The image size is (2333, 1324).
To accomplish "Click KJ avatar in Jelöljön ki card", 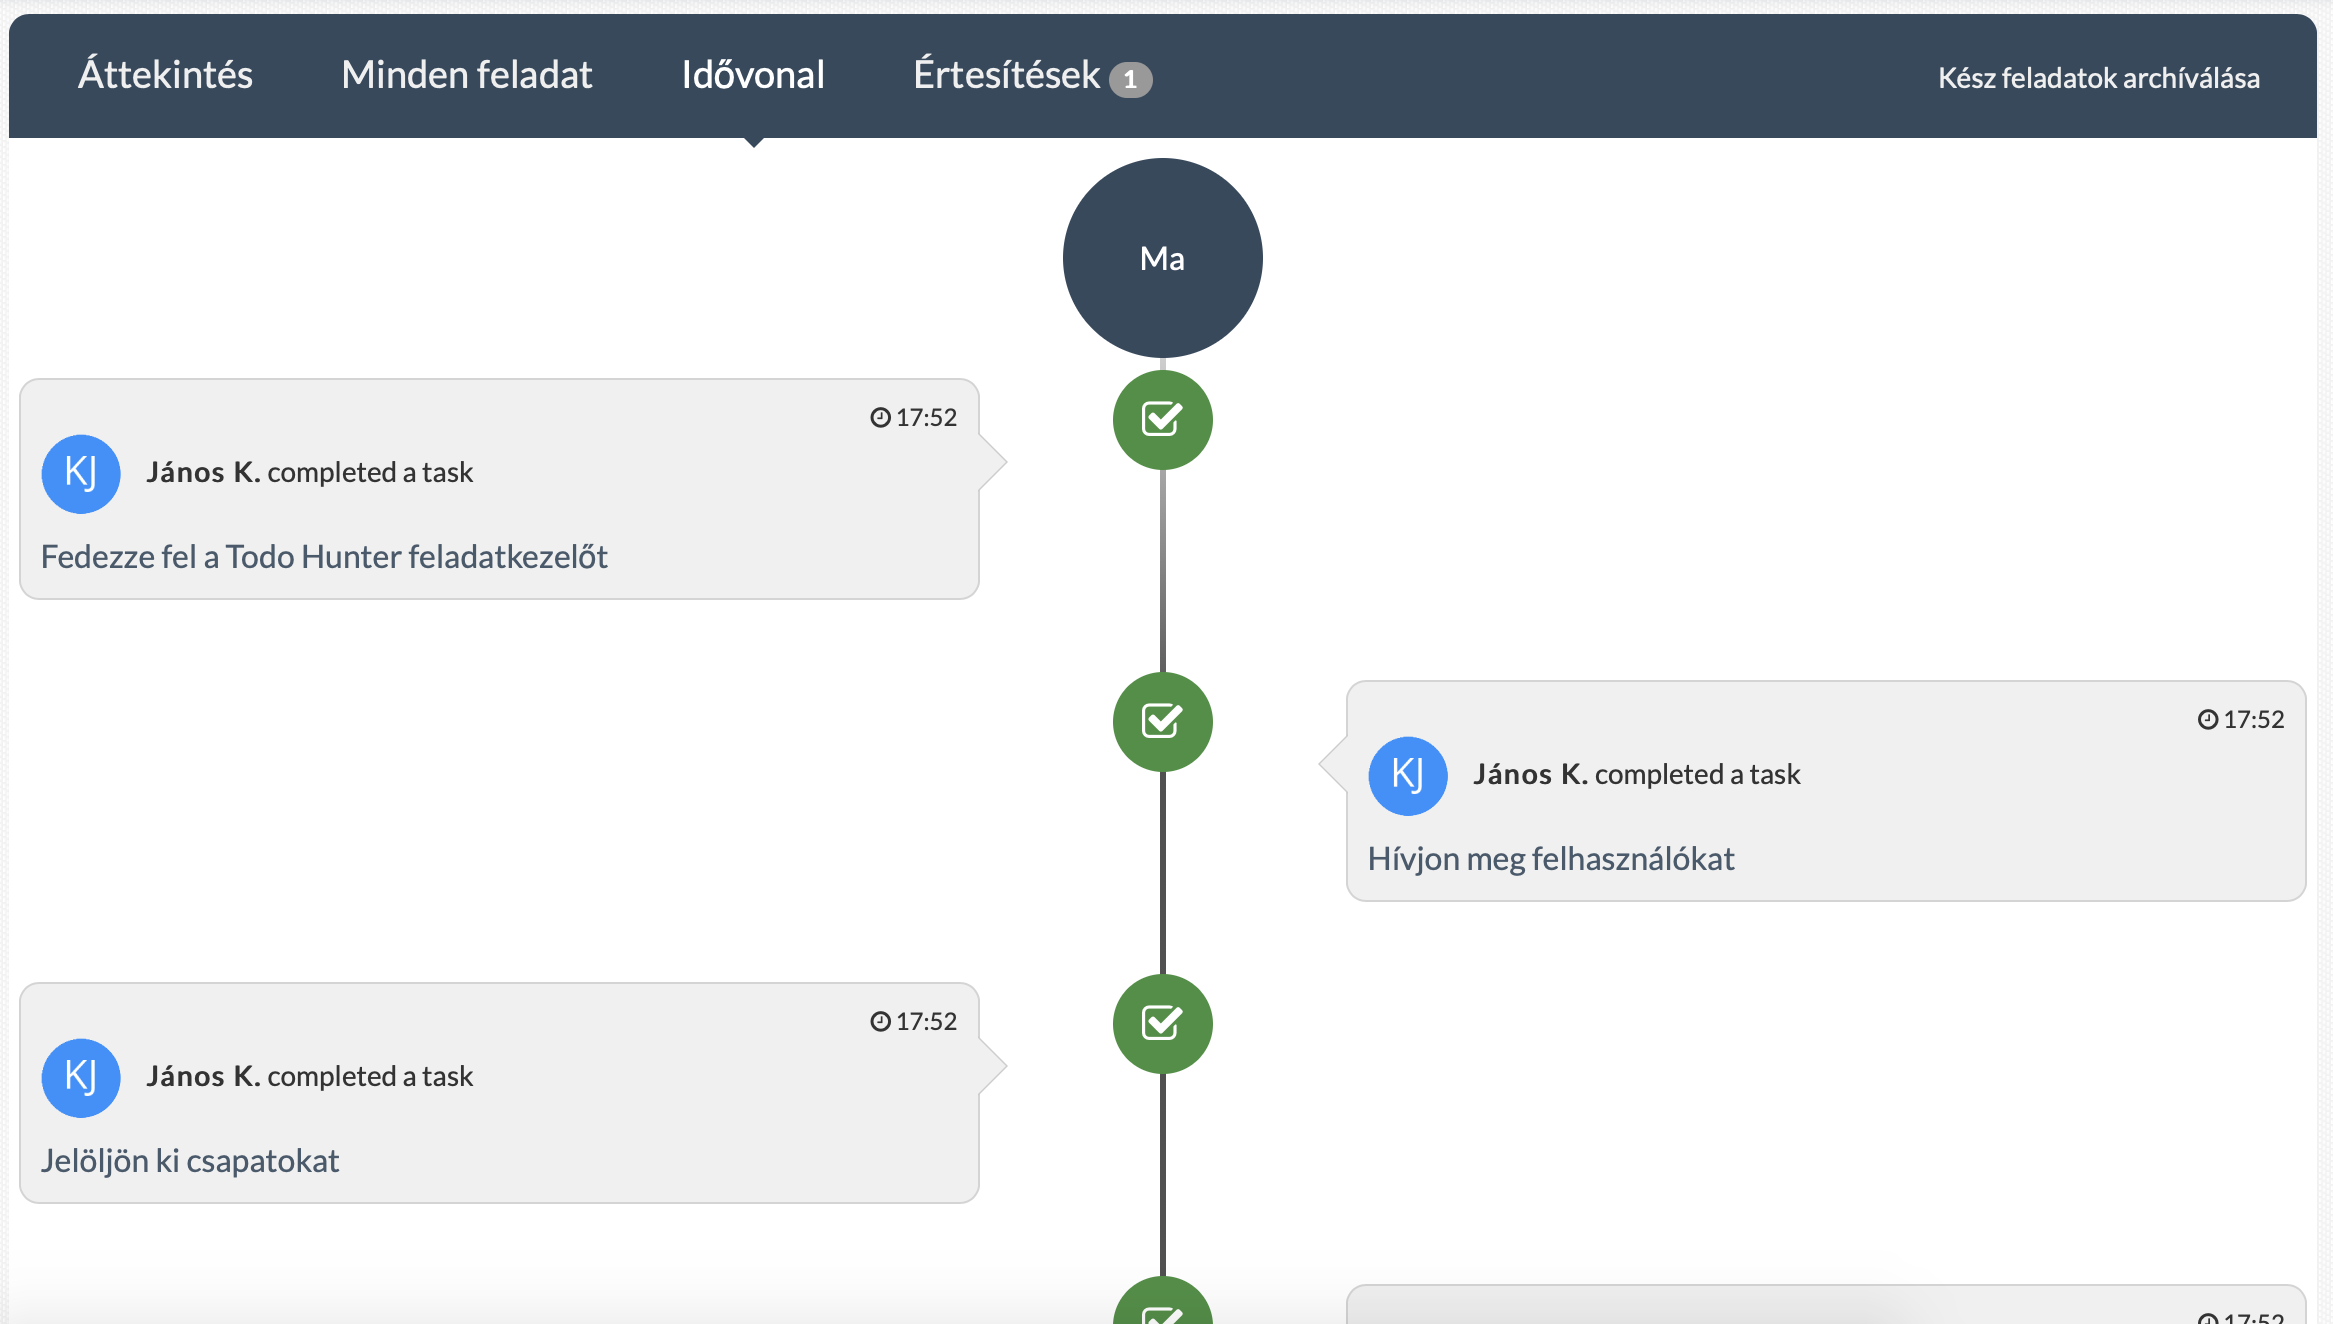I will point(81,1078).
